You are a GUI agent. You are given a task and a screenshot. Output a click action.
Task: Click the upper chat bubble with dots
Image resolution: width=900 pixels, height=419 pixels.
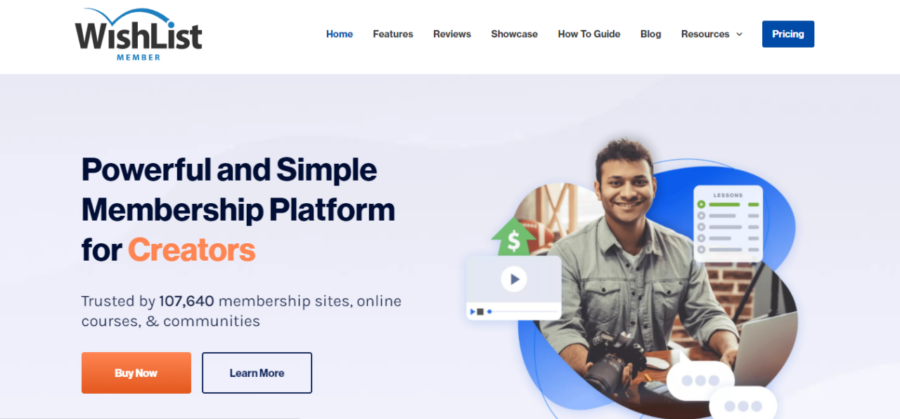pyautogui.click(x=700, y=380)
